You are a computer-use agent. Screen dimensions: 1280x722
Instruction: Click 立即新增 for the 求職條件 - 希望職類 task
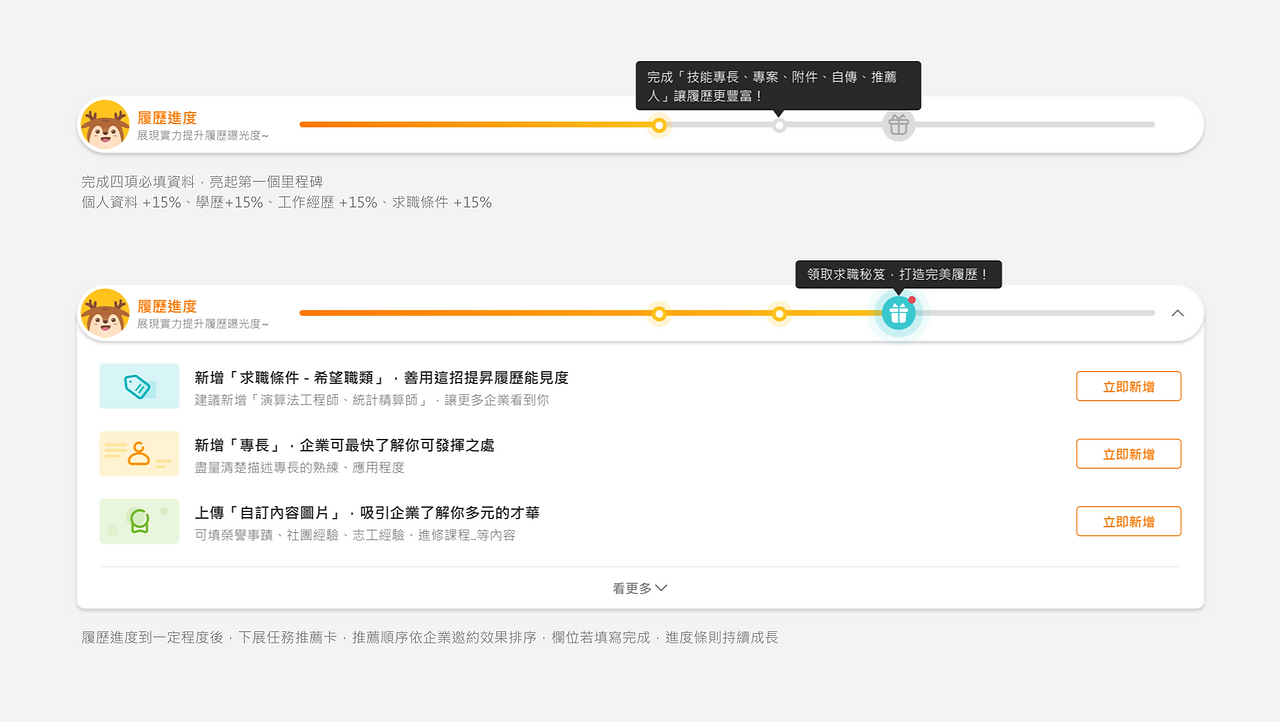pos(1128,386)
